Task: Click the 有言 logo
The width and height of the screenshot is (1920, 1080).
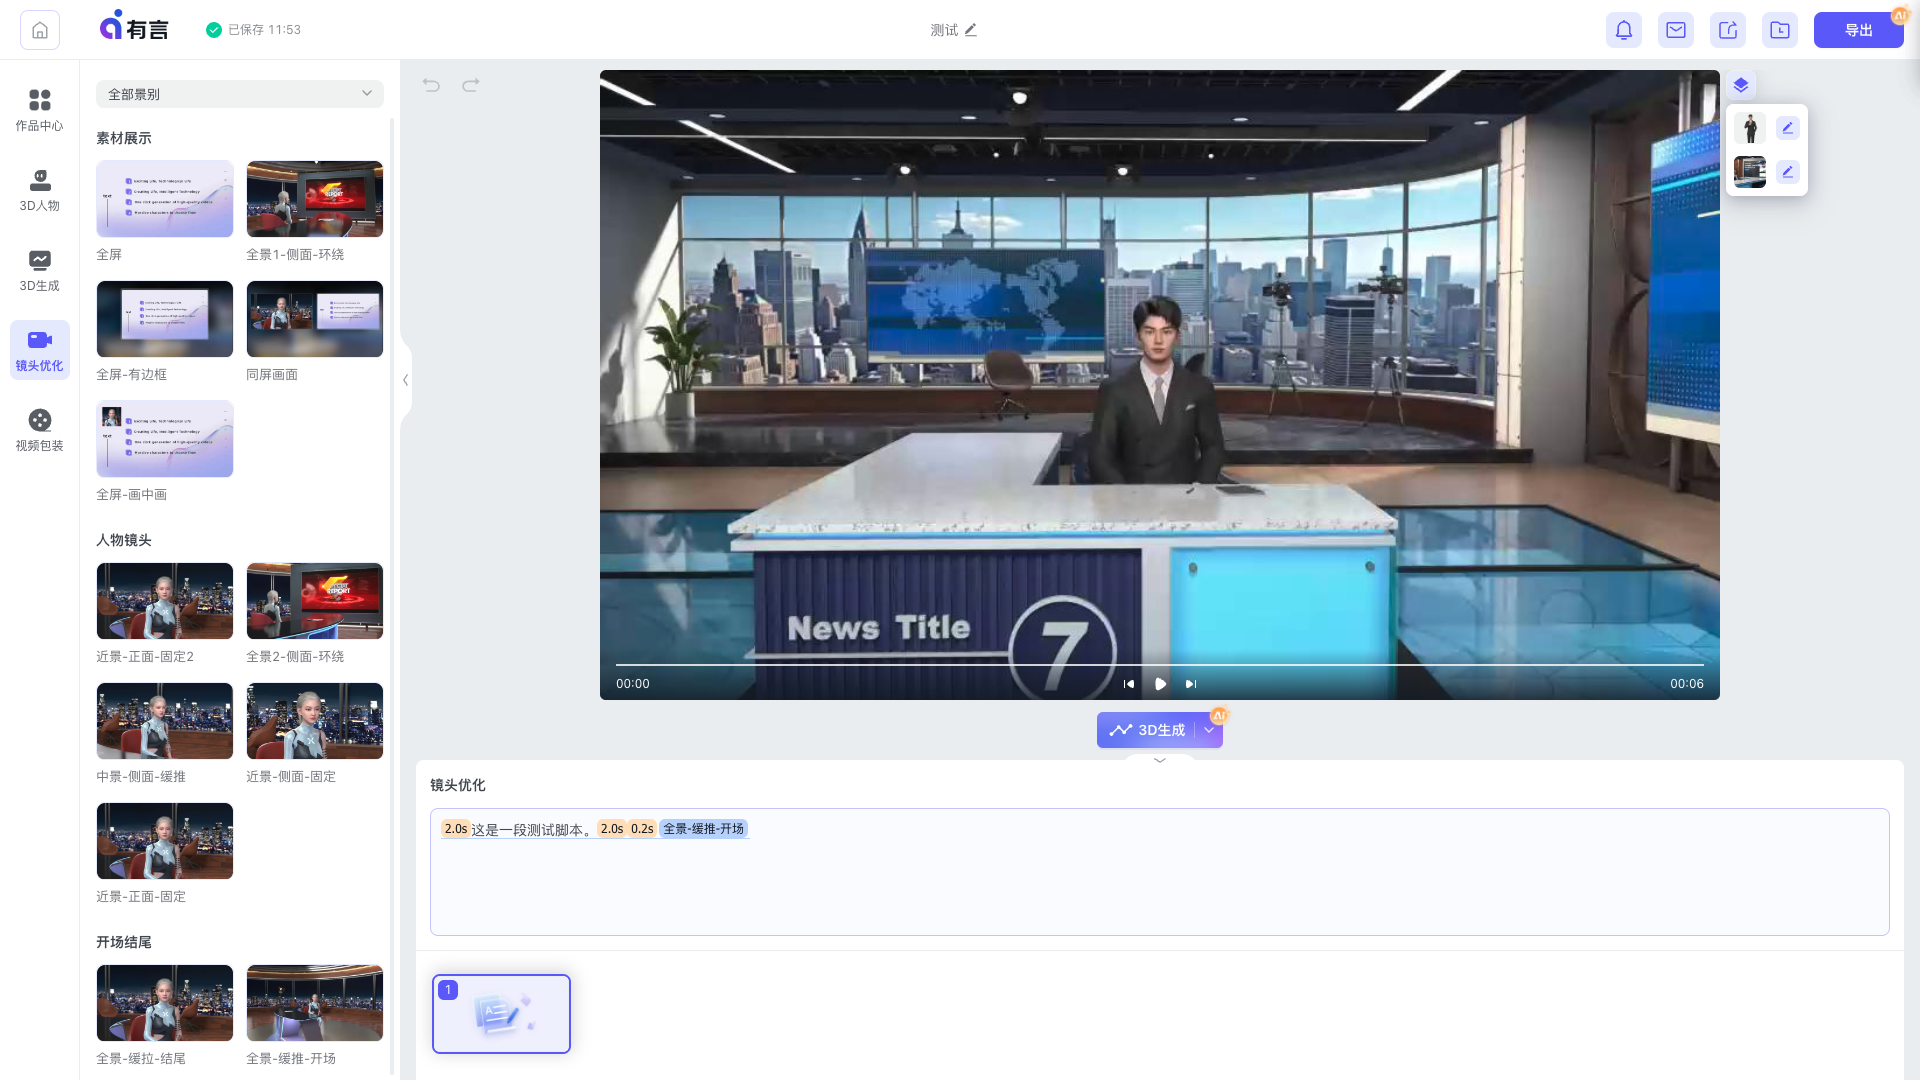Action: point(134,27)
